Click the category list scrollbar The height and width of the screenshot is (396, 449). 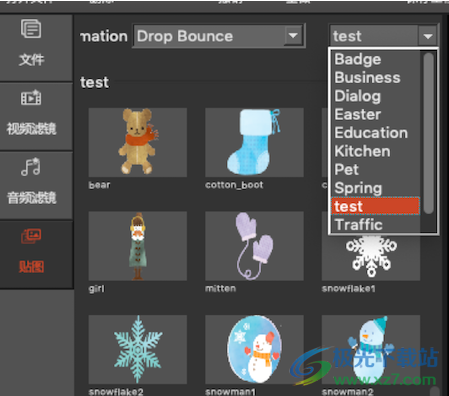click(x=428, y=133)
